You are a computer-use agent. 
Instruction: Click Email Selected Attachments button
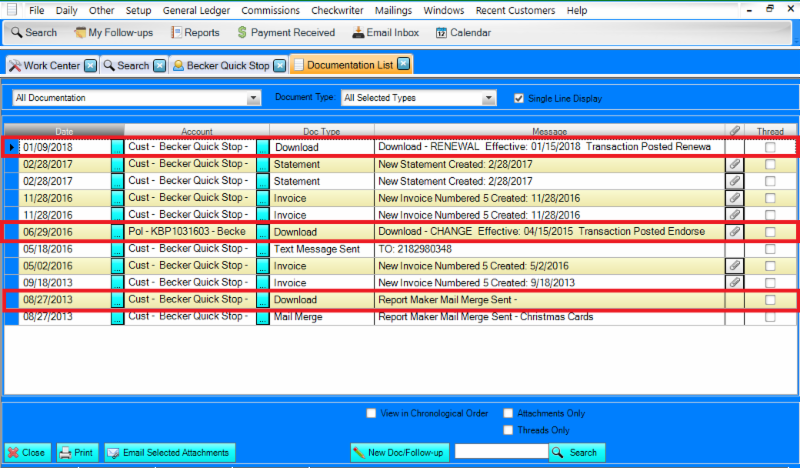click(170, 452)
